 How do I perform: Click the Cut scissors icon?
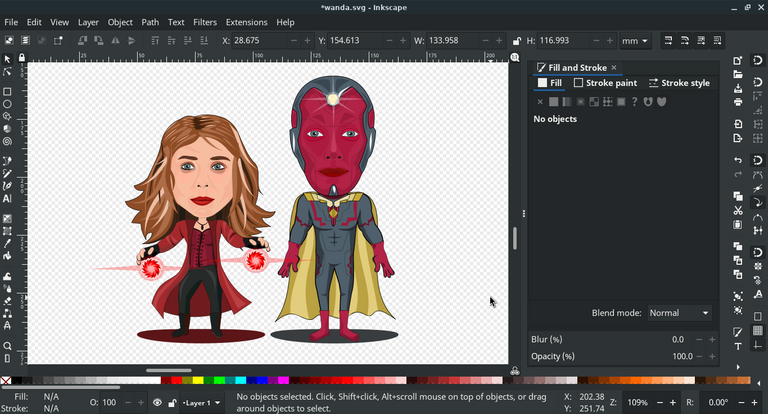(738, 211)
